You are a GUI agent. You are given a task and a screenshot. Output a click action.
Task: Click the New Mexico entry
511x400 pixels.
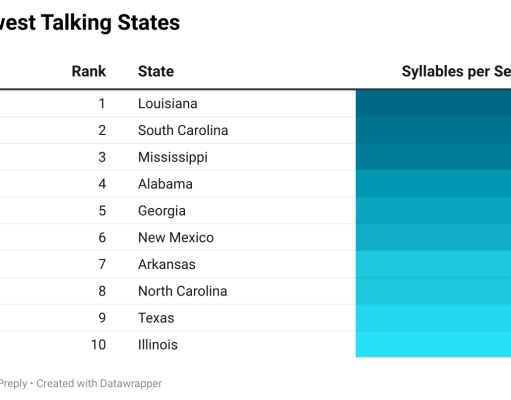(176, 238)
